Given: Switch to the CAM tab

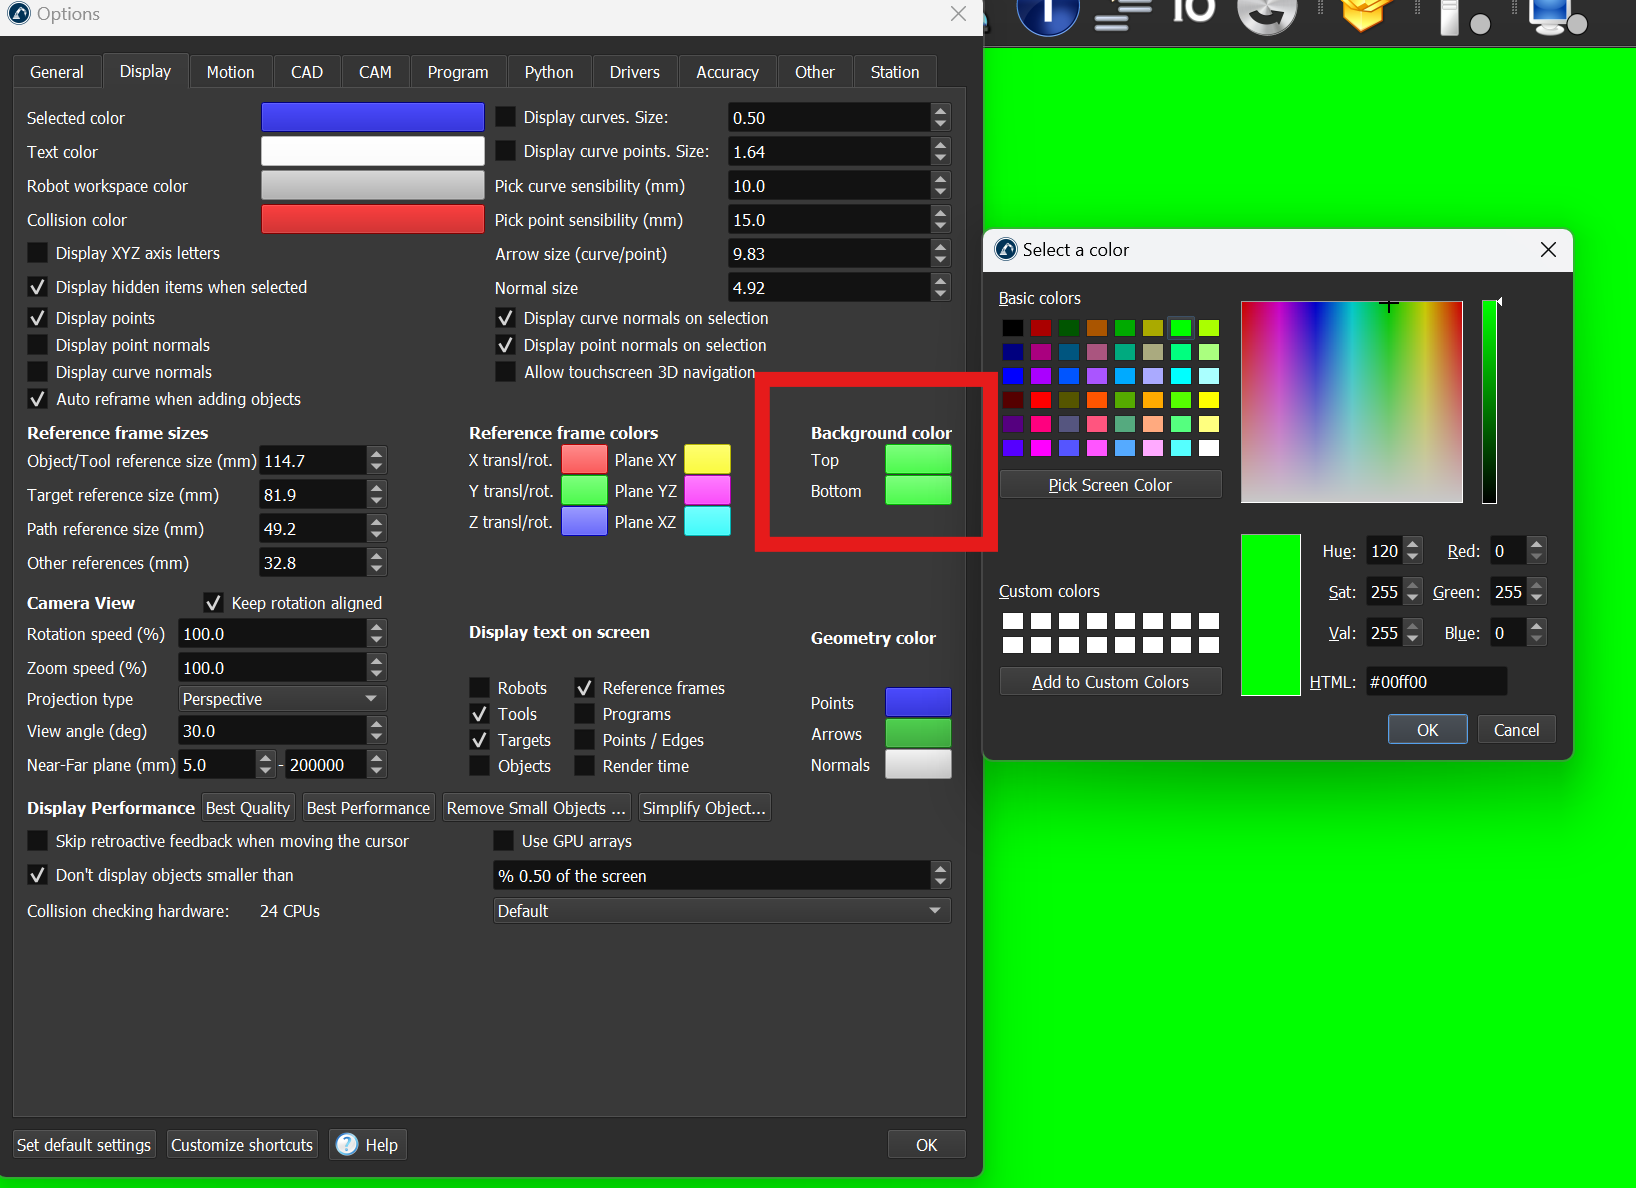Looking at the screenshot, I should (375, 72).
